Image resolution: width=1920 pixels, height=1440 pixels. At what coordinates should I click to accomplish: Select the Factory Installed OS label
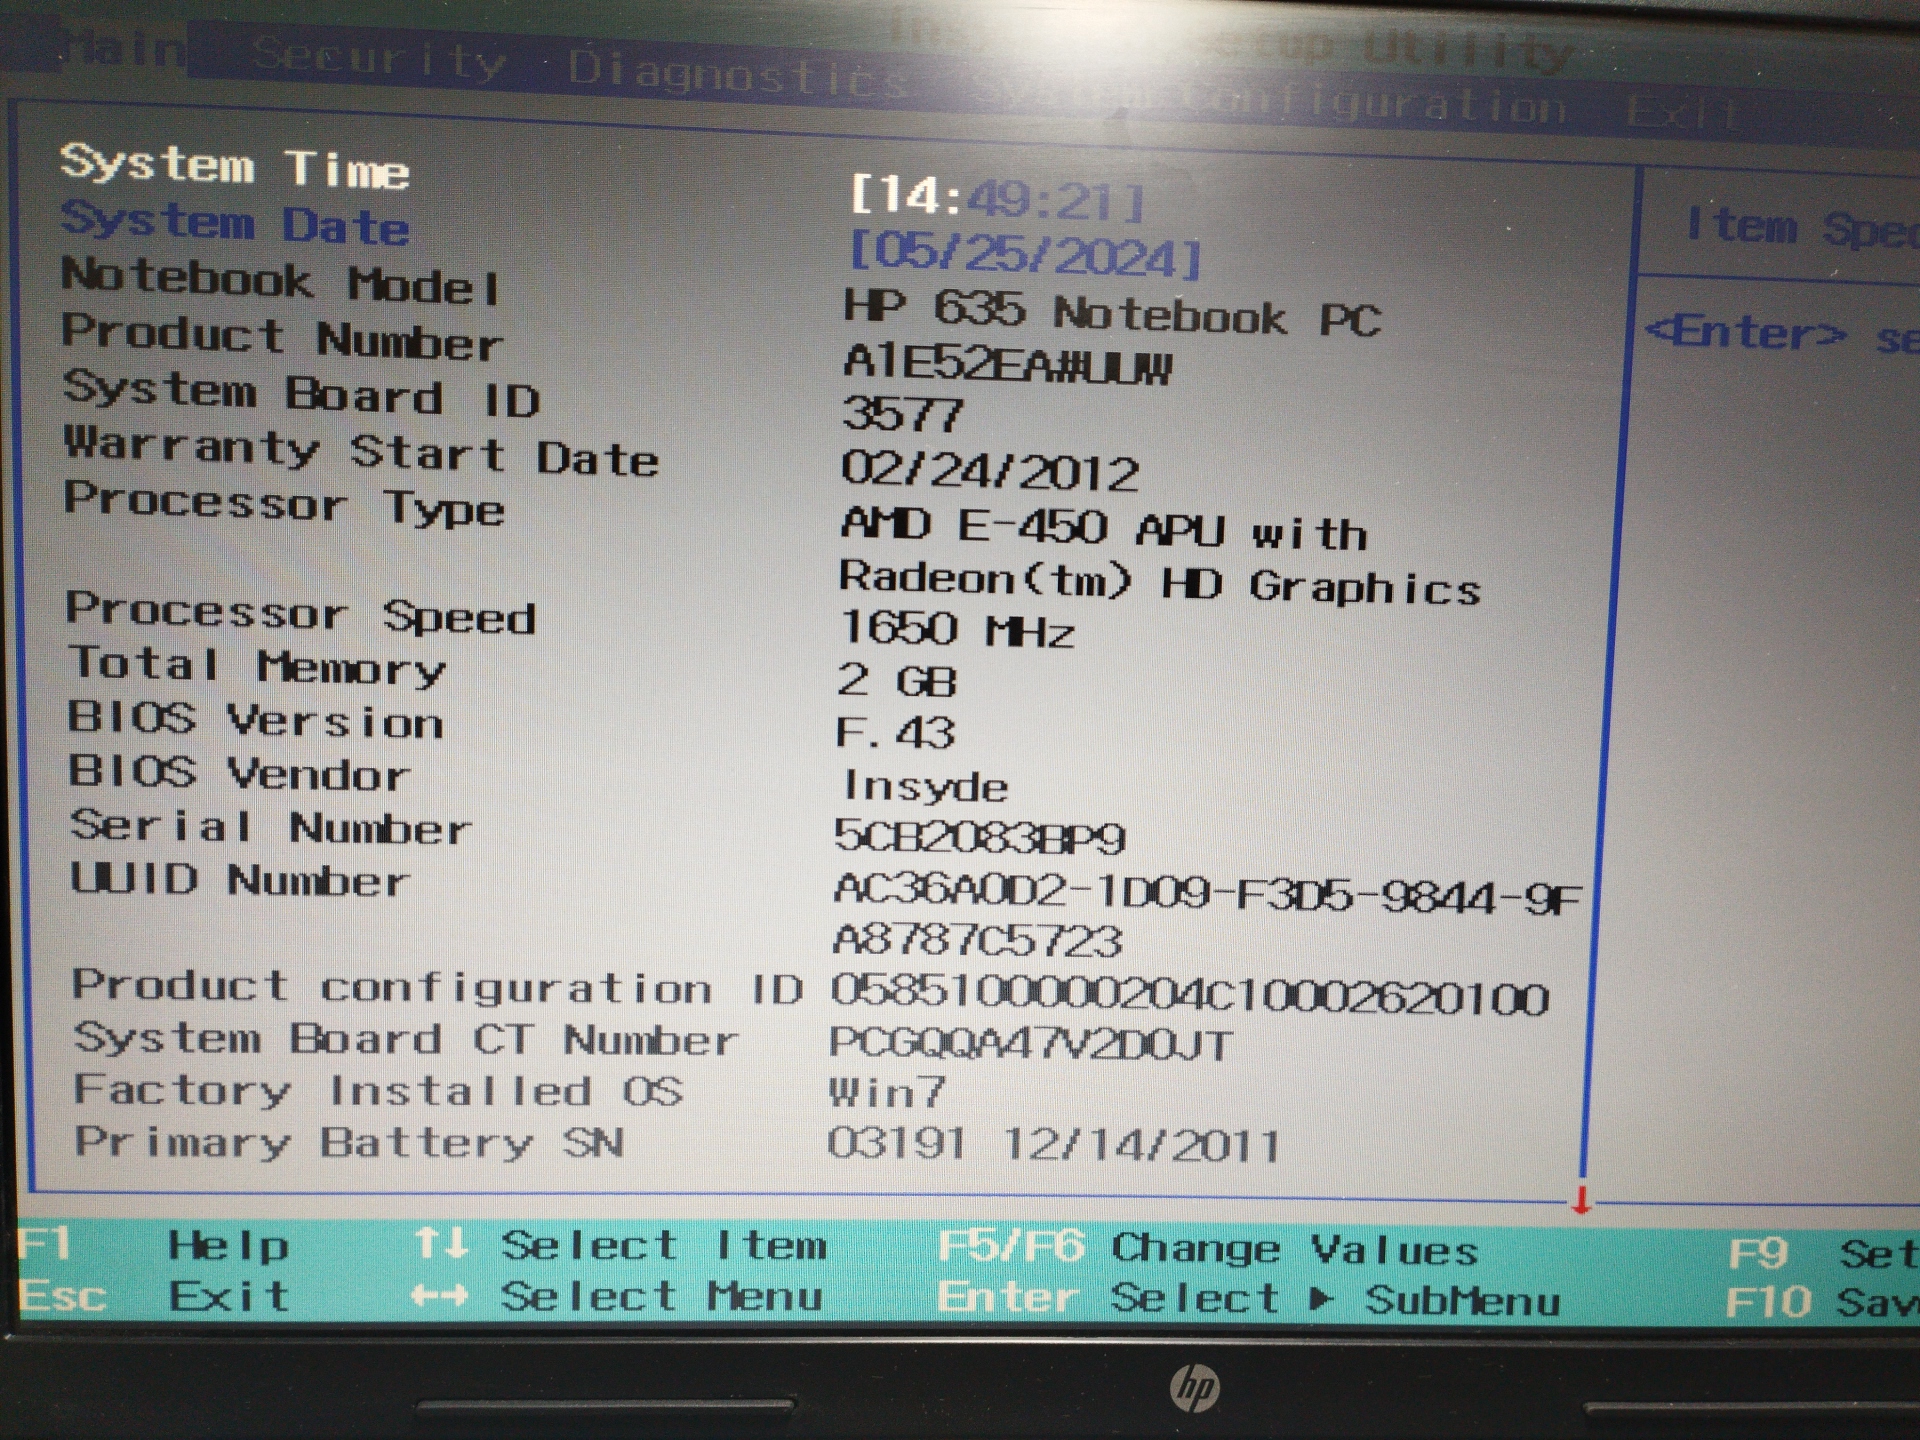pos(378,1090)
